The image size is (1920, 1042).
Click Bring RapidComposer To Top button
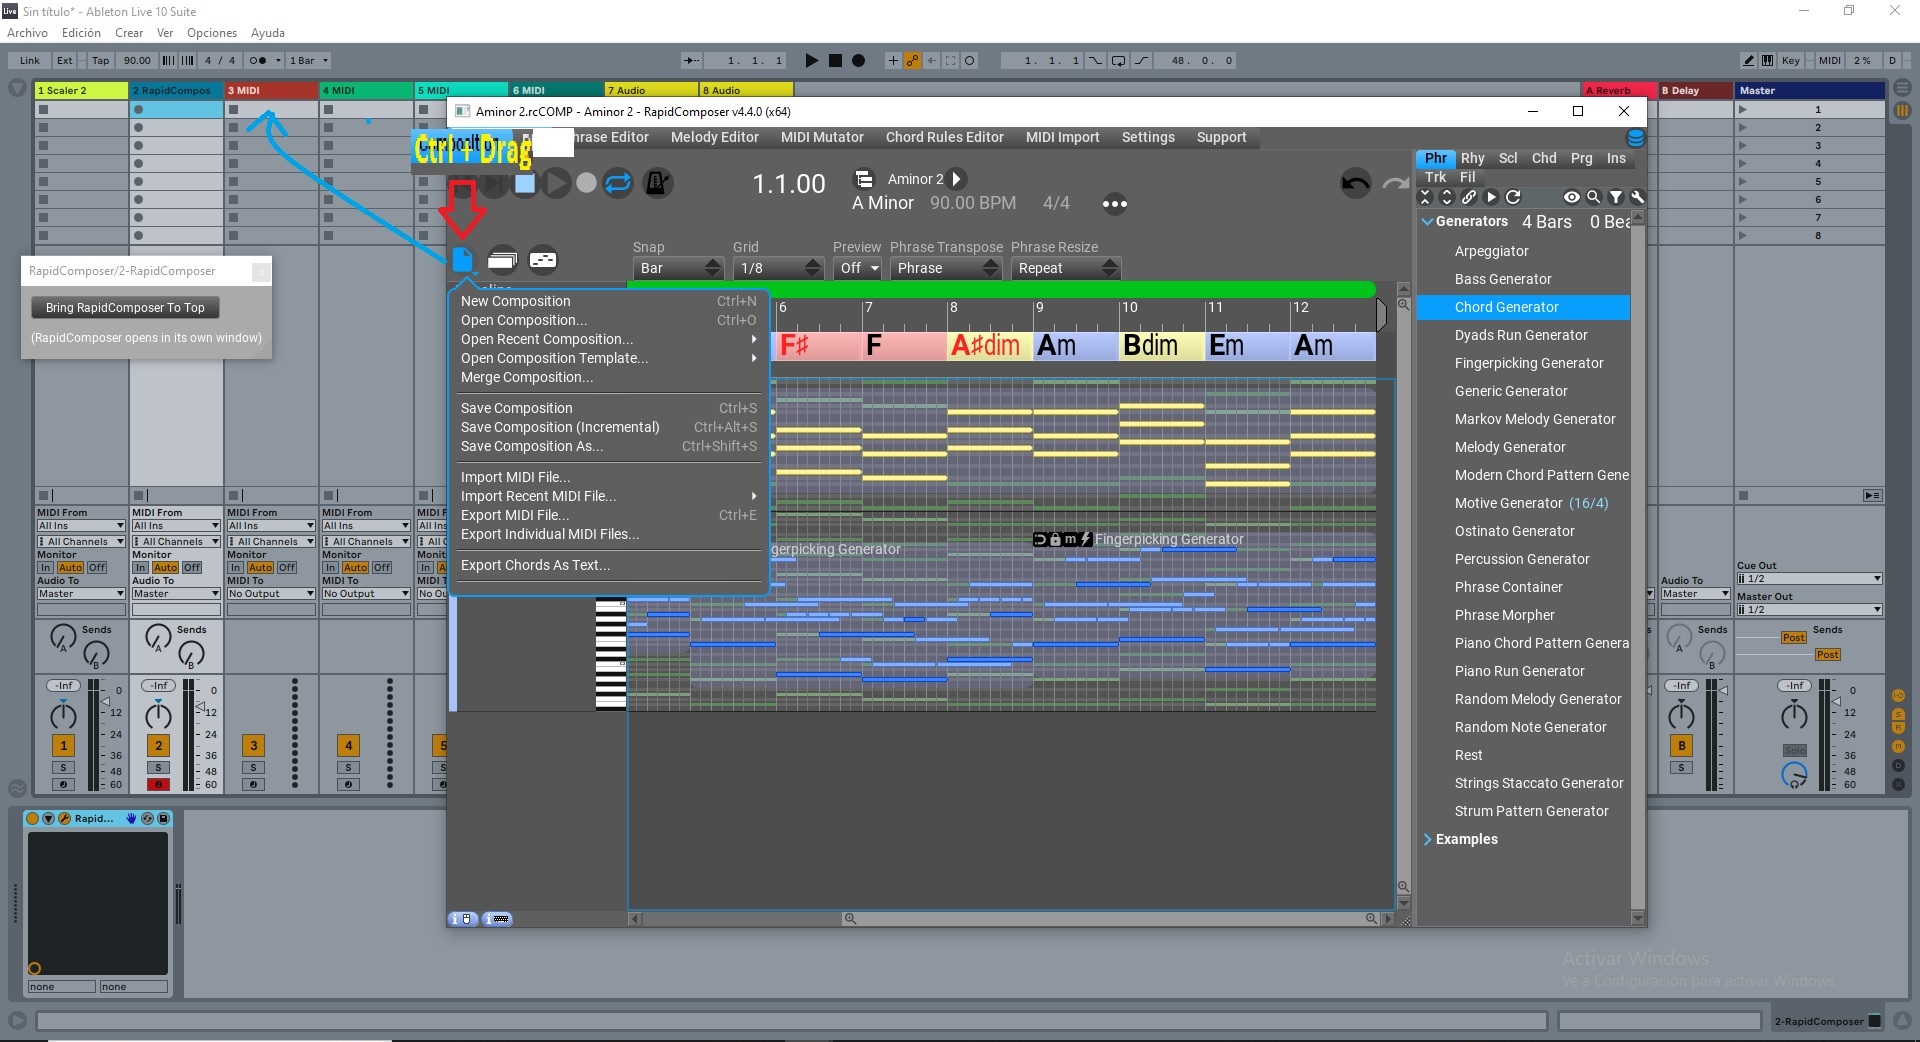125,308
